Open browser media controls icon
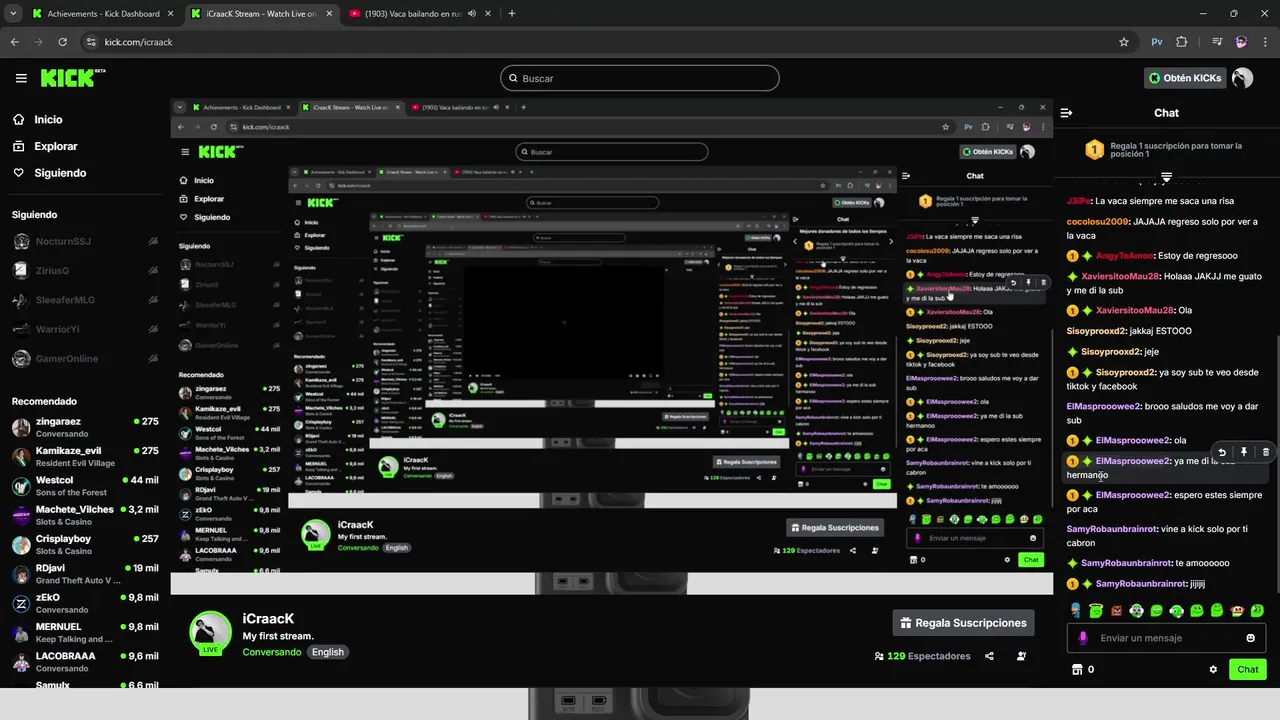 [1216, 42]
